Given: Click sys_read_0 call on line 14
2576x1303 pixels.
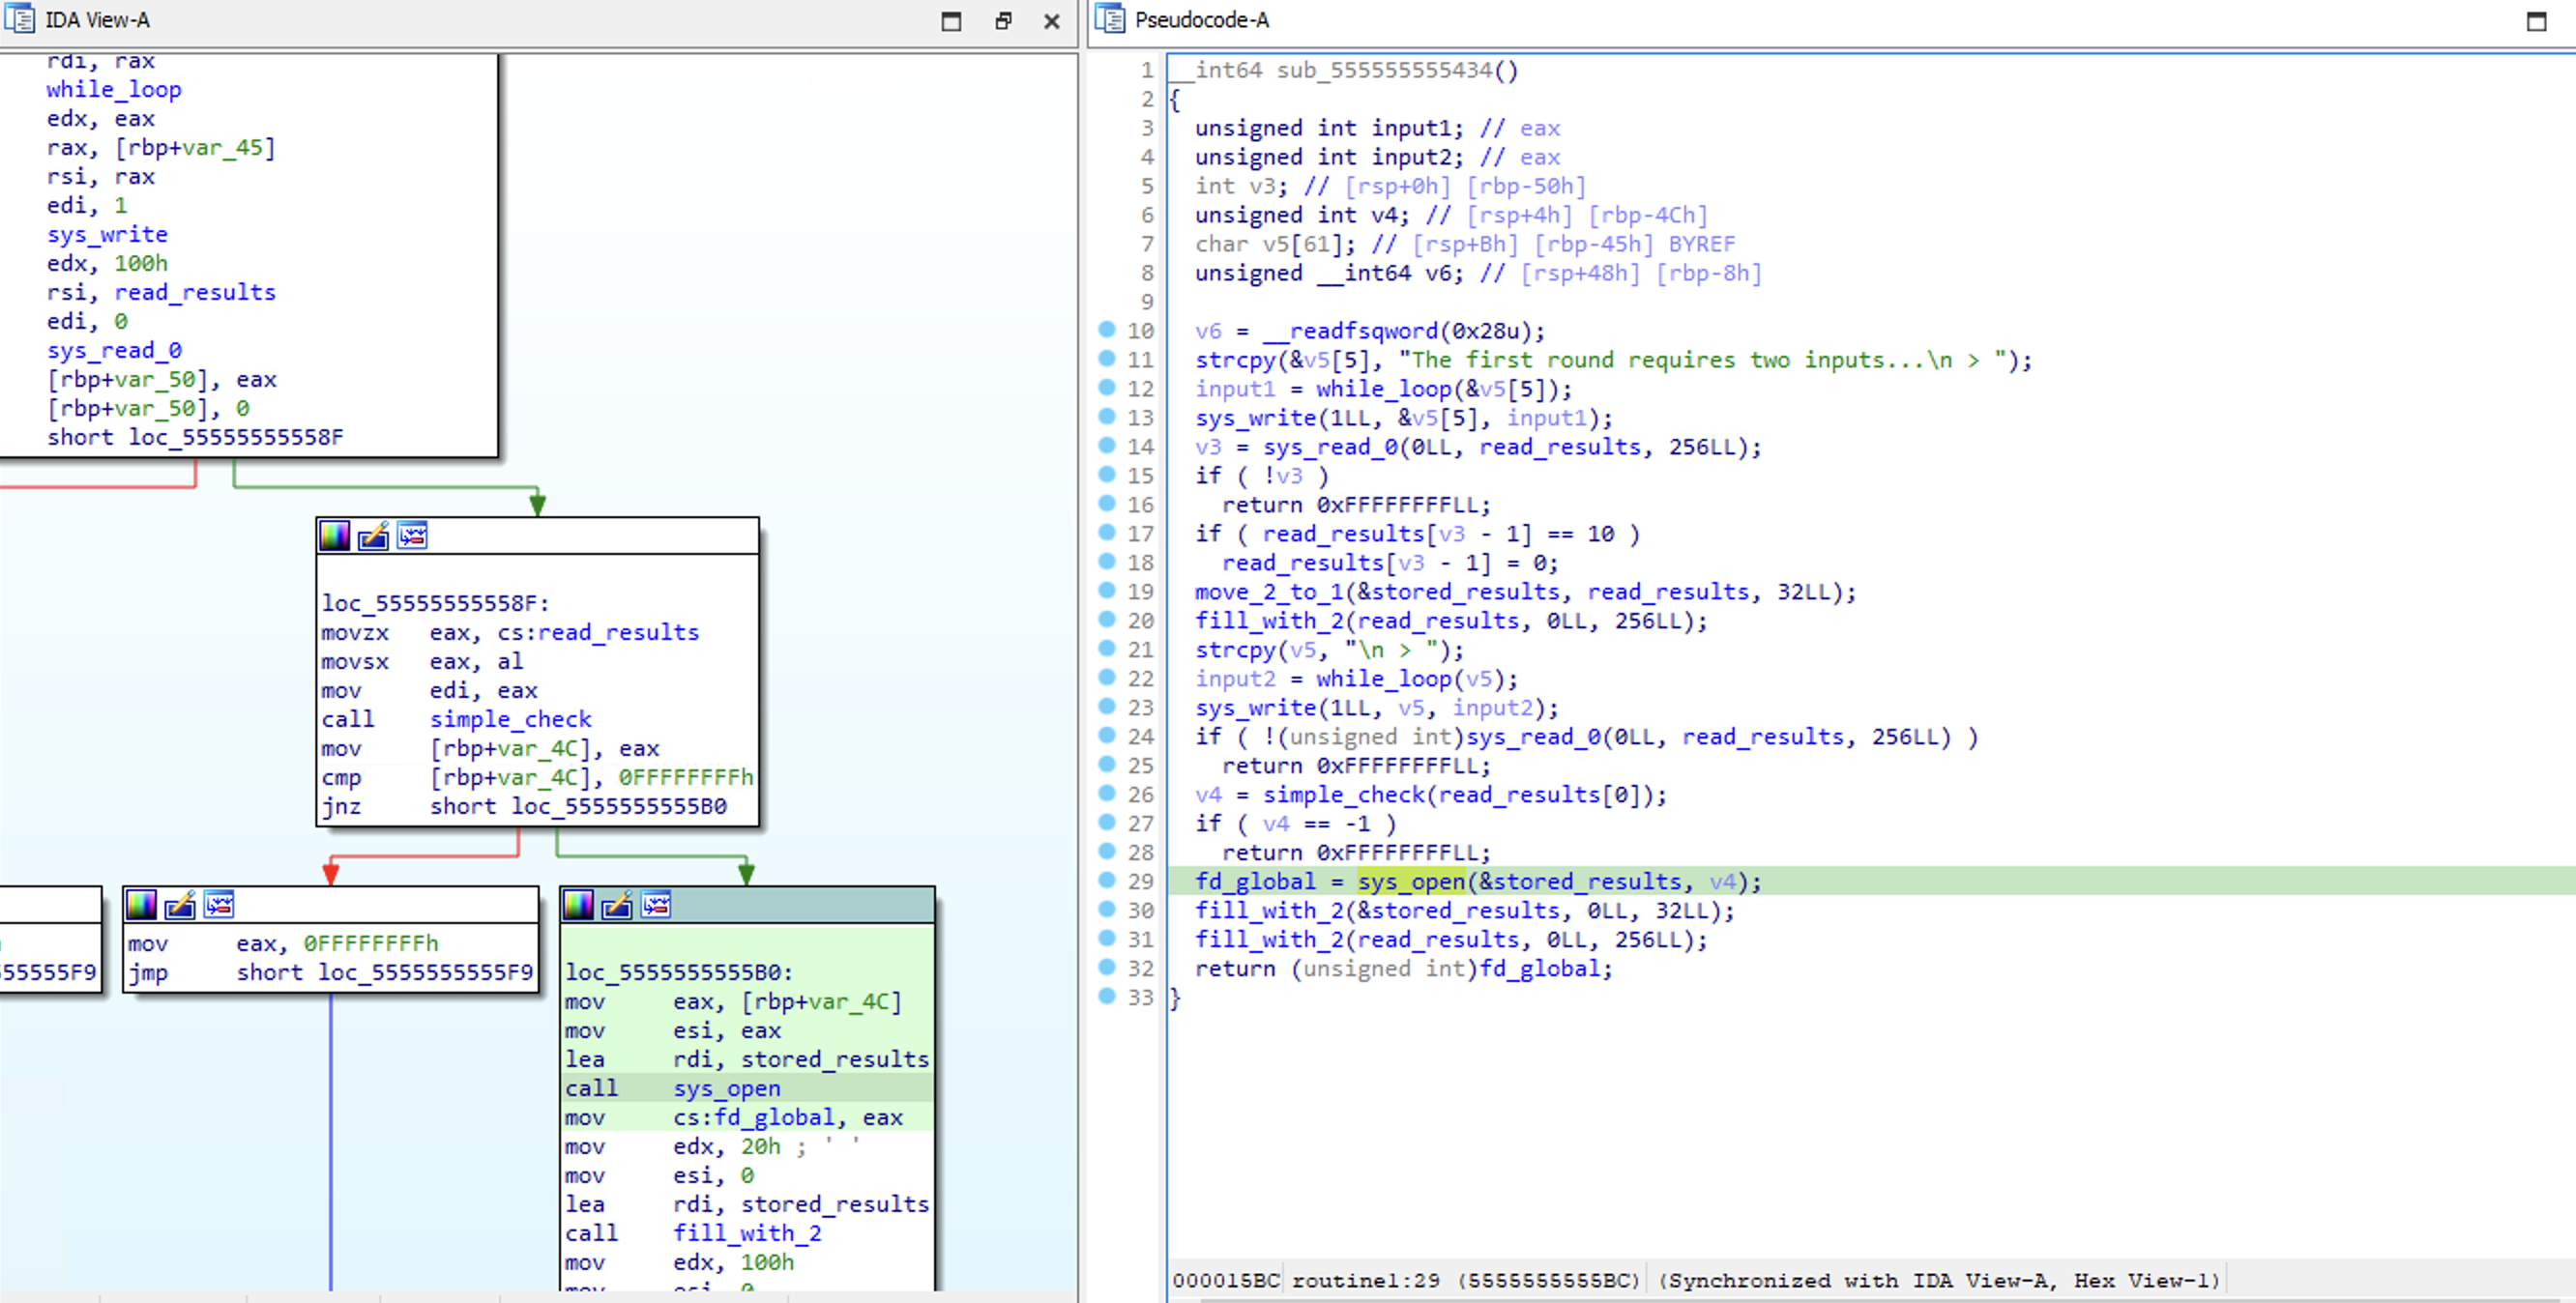Looking at the screenshot, I should coord(1329,447).
